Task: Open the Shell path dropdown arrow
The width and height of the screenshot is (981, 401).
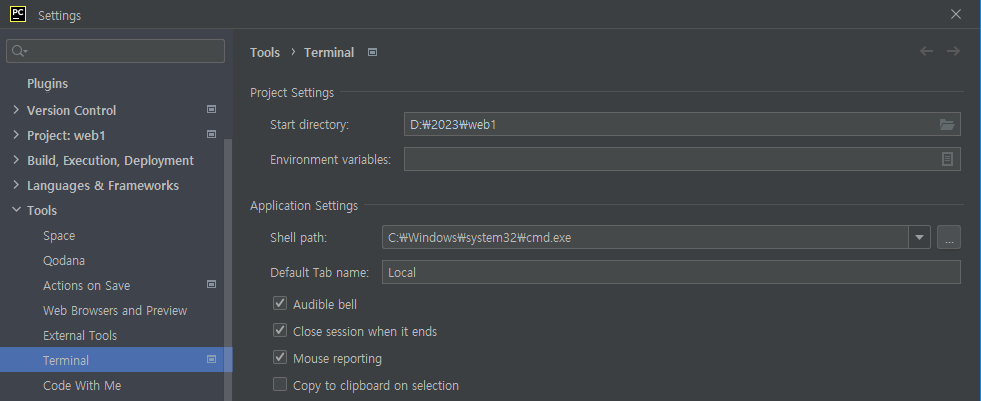Action: [x=920, y=238]
